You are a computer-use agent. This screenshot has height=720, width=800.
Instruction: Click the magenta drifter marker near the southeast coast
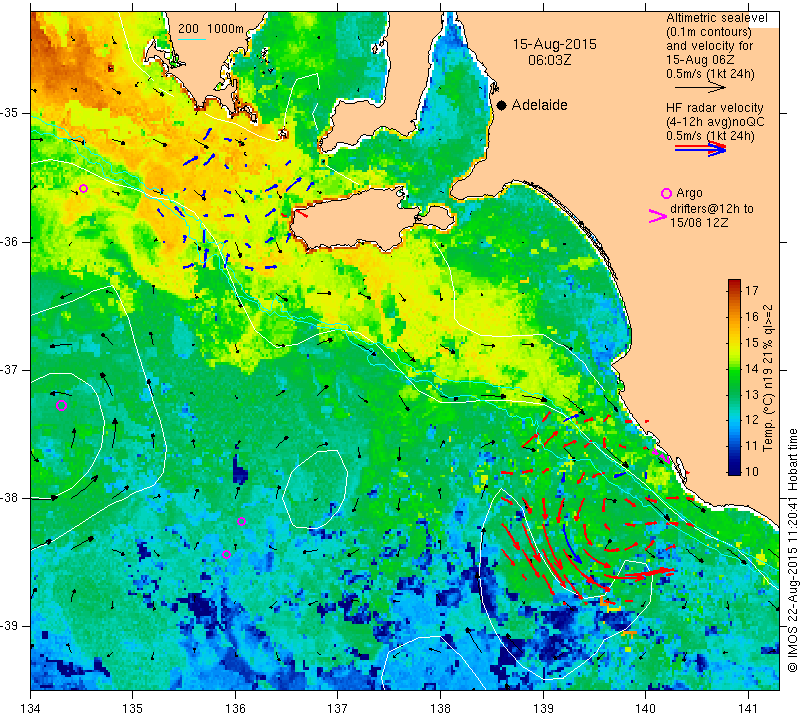661,456
